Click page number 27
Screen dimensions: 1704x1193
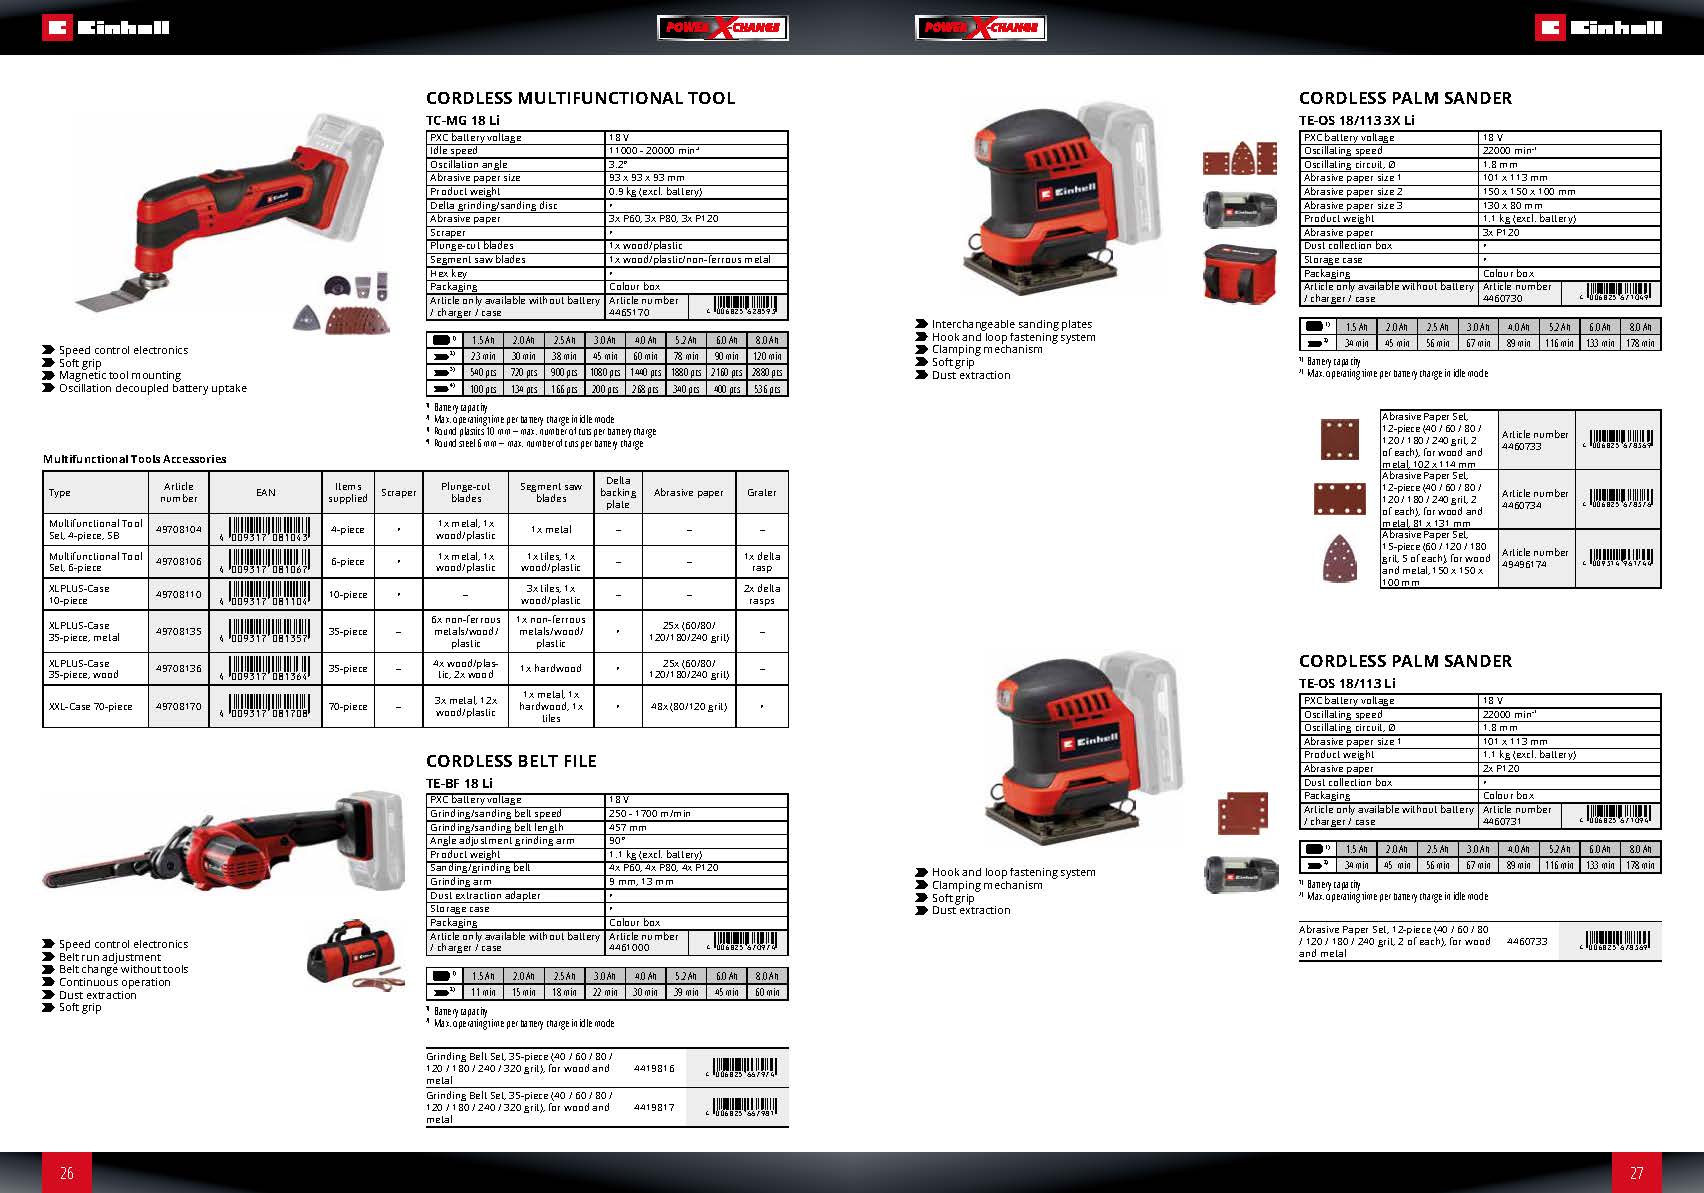(x=1637, y=1173)
